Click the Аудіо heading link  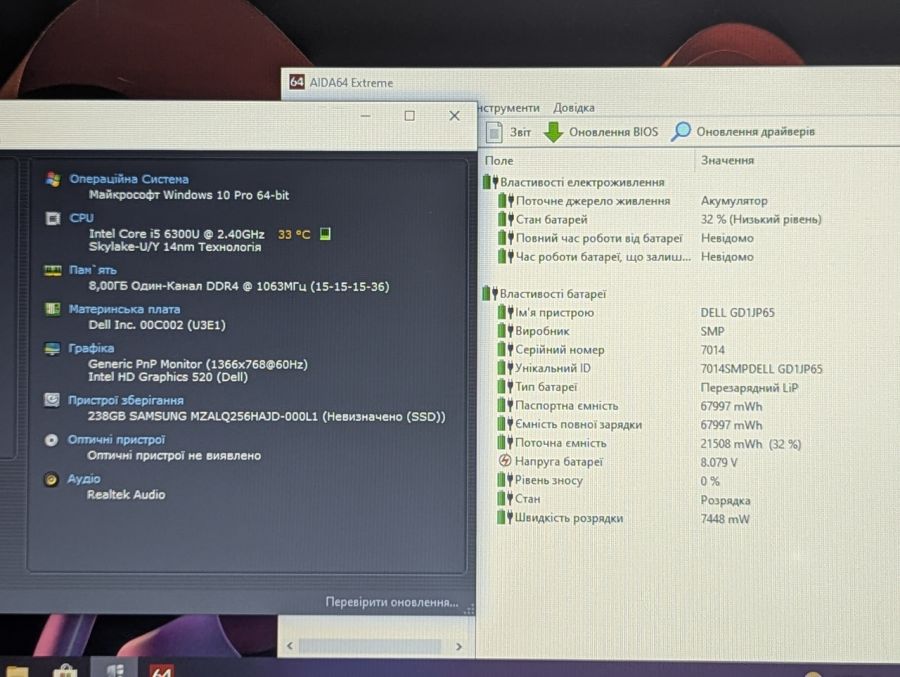pos(84,478)
